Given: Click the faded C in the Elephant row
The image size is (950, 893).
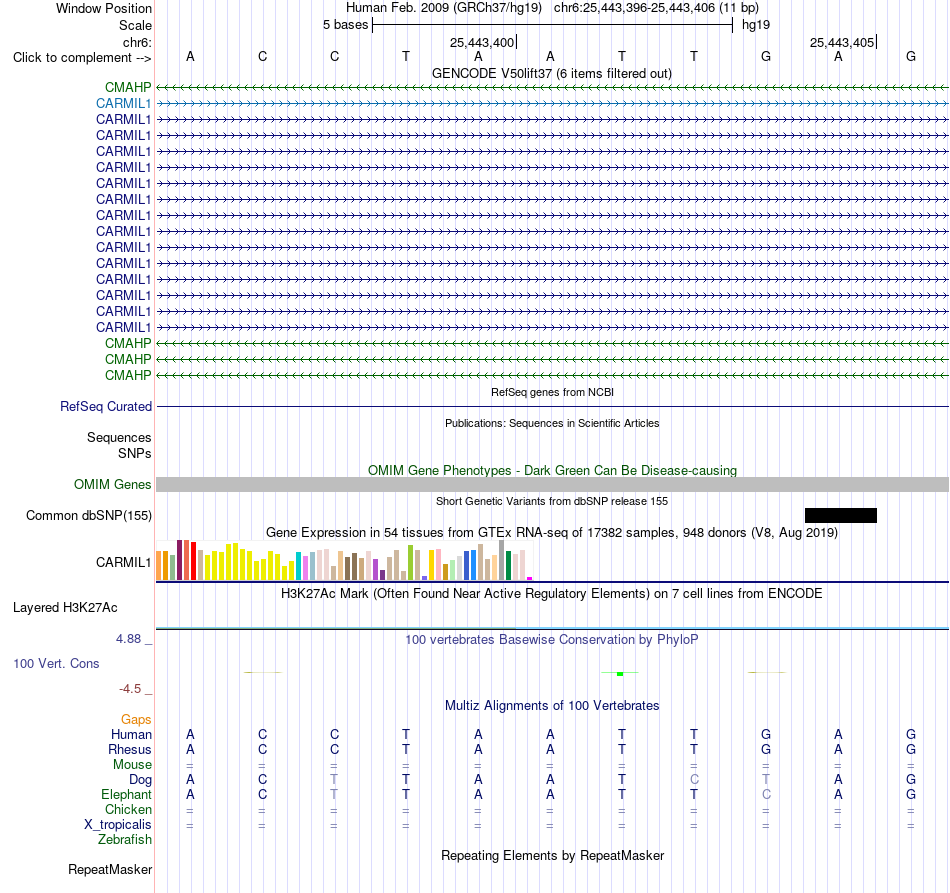Looking at the screenshot, I should pos(766,794).
